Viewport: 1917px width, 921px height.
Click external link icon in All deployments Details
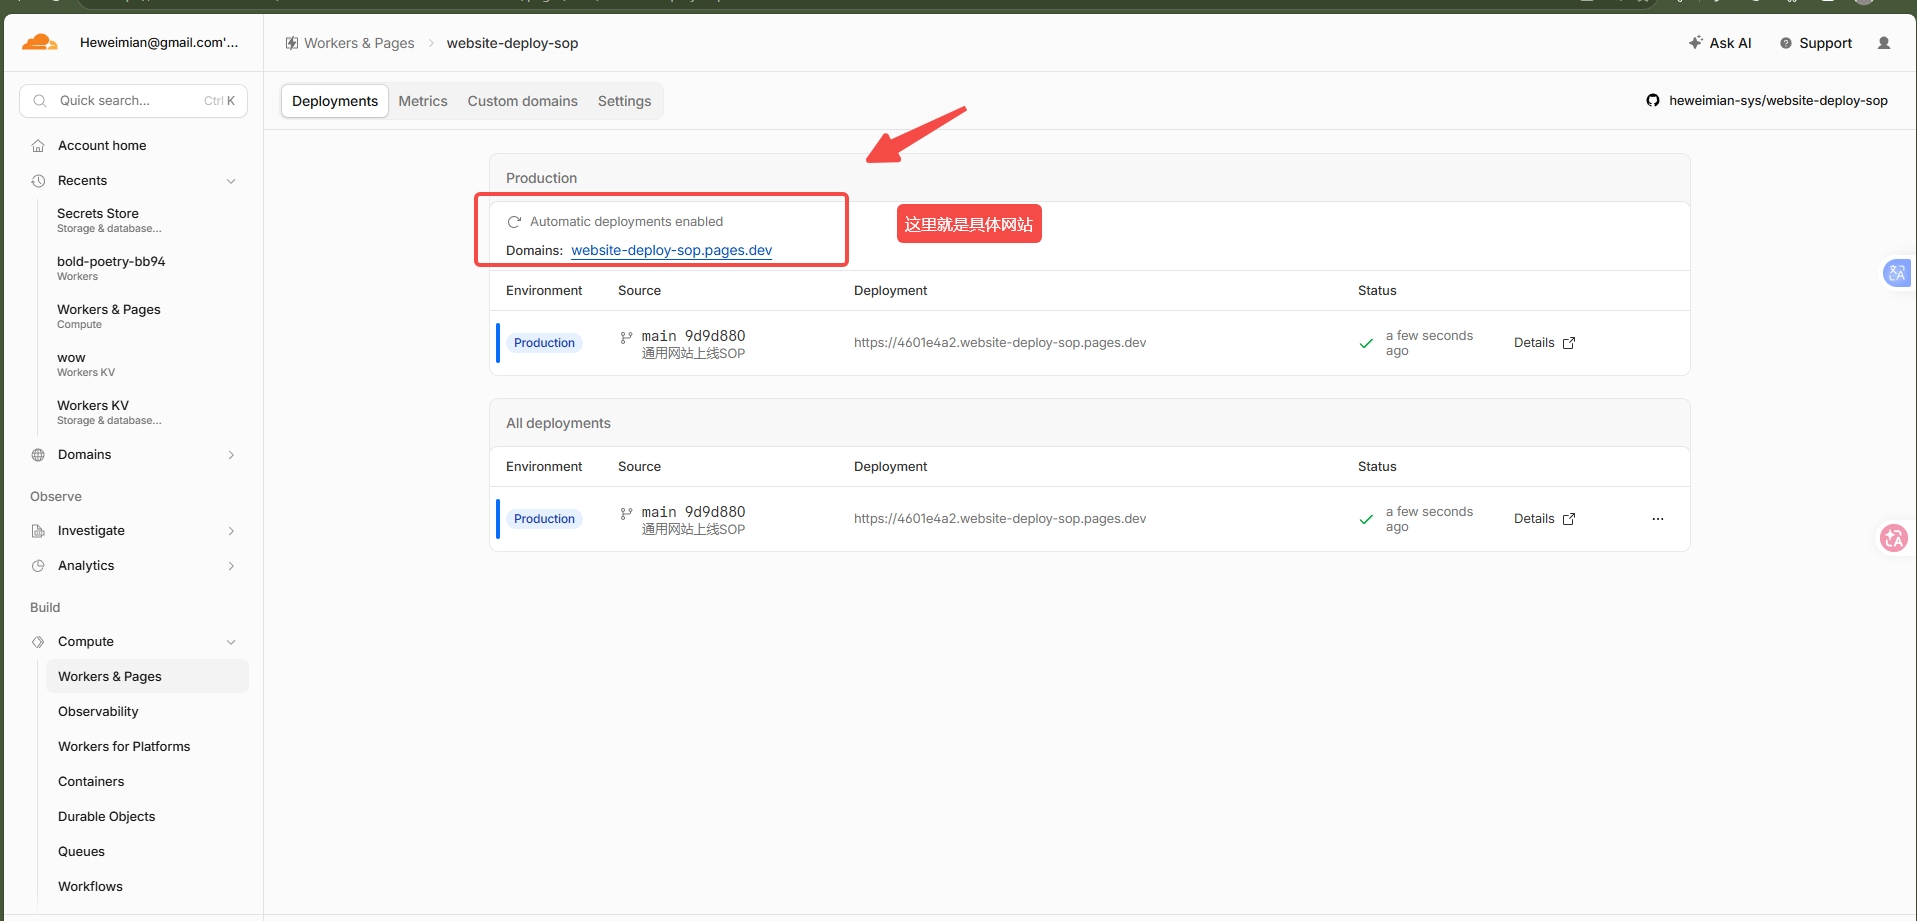click(1569, 519)
